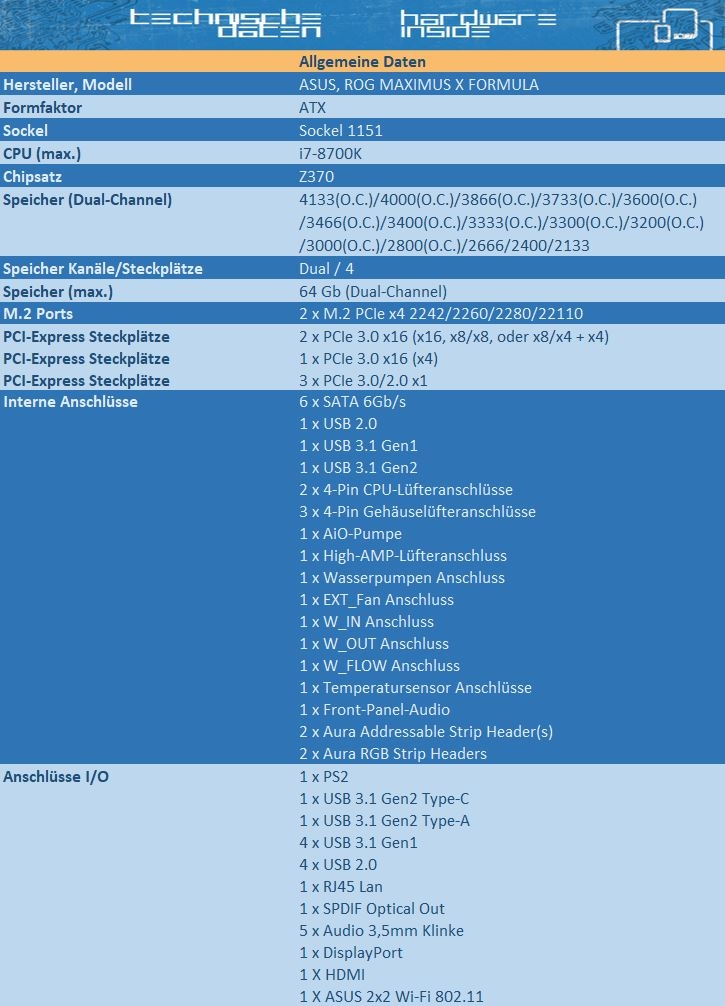Select the 'Sockel 1151' value
The height and width of the screenshot is (1006, 725).
pos(341,131)
